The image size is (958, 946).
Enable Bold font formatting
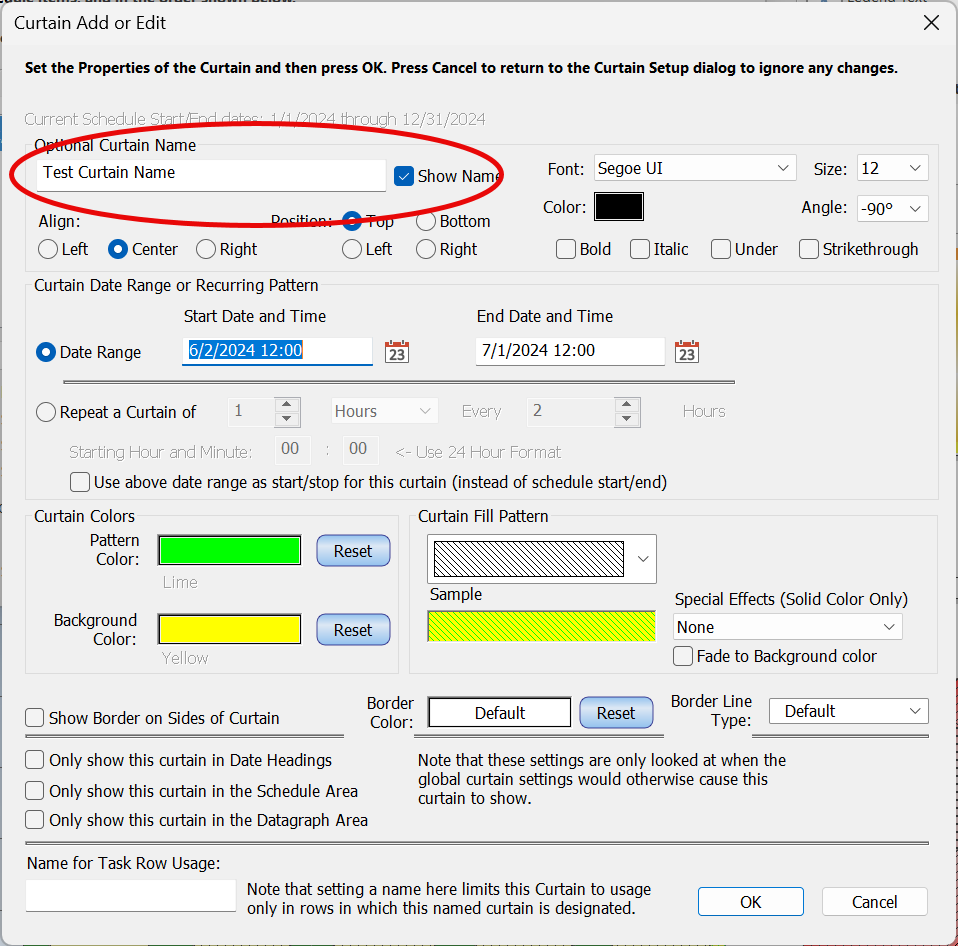click(564, 249)
